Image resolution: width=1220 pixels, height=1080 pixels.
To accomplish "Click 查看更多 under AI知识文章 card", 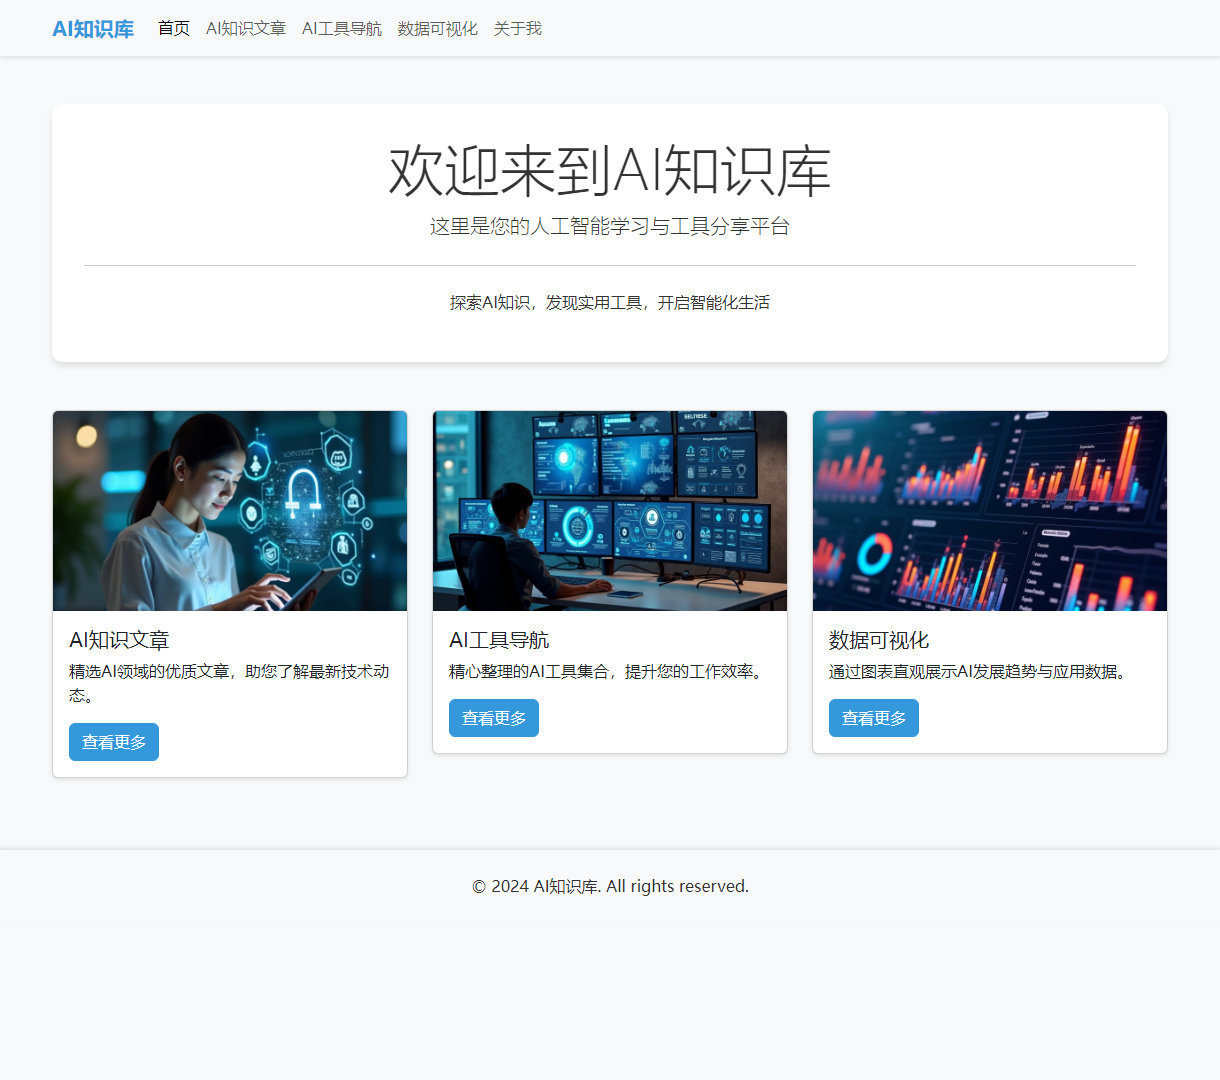I will [113, 741].
